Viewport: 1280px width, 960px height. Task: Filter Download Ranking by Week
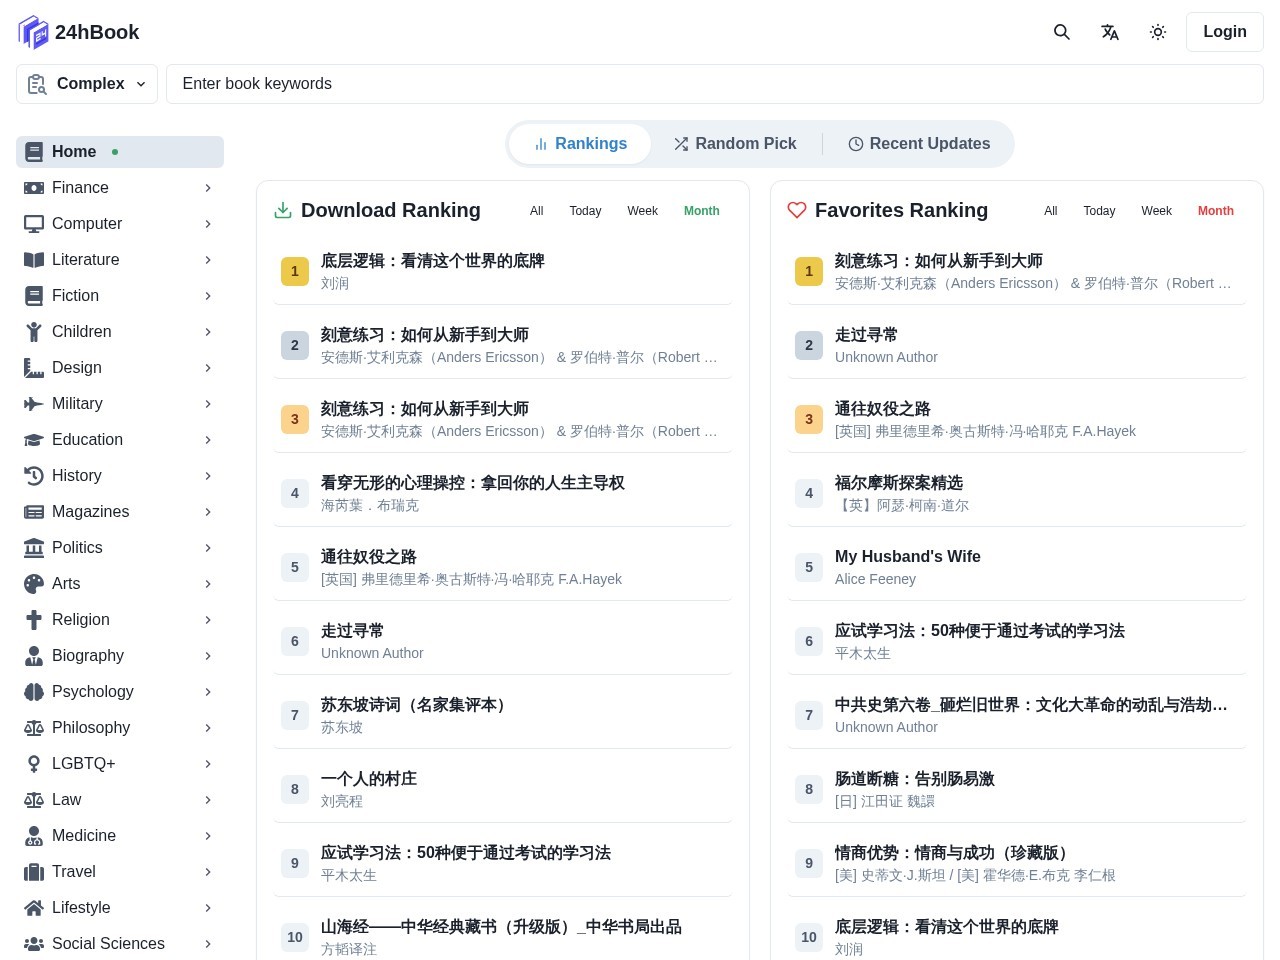point(643,211)
